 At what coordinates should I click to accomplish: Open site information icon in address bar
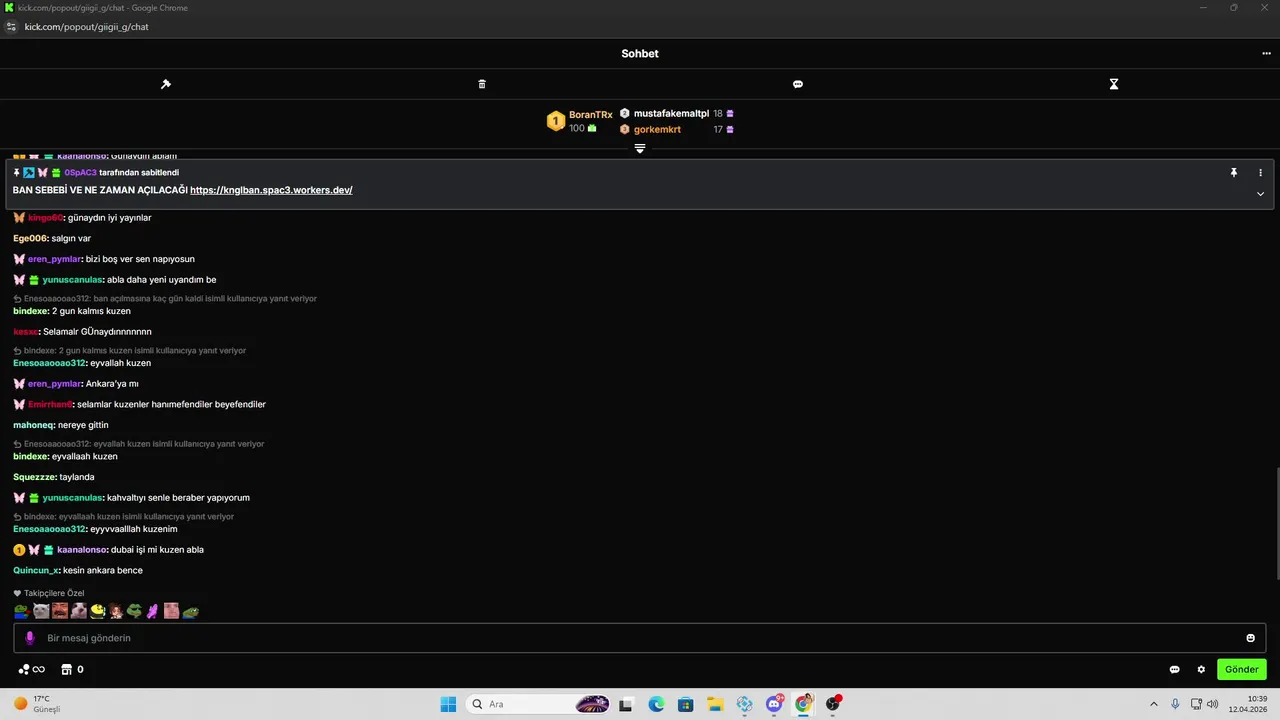point(11,27)
